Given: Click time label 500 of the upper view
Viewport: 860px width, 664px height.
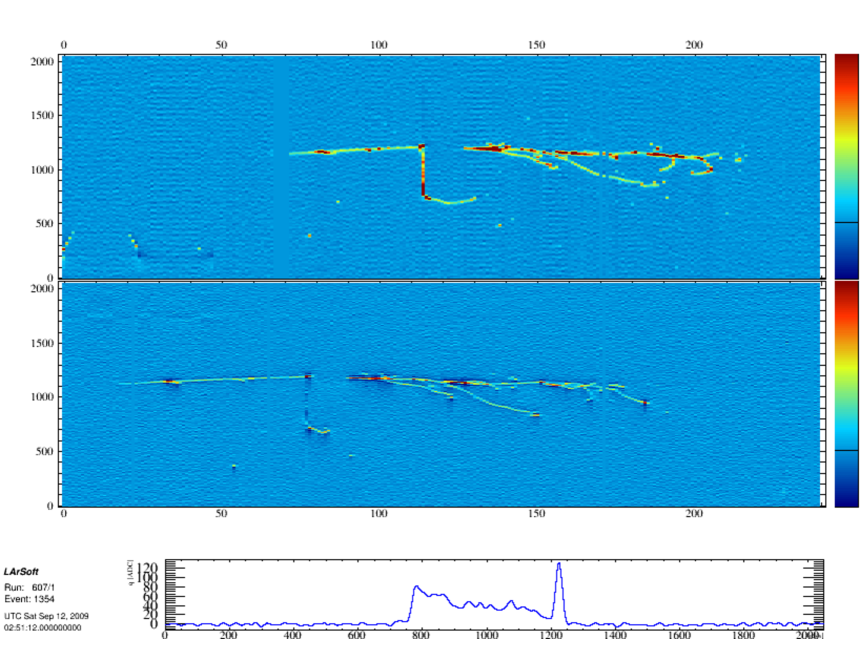Looking at the screenshot, I should 45,223.
